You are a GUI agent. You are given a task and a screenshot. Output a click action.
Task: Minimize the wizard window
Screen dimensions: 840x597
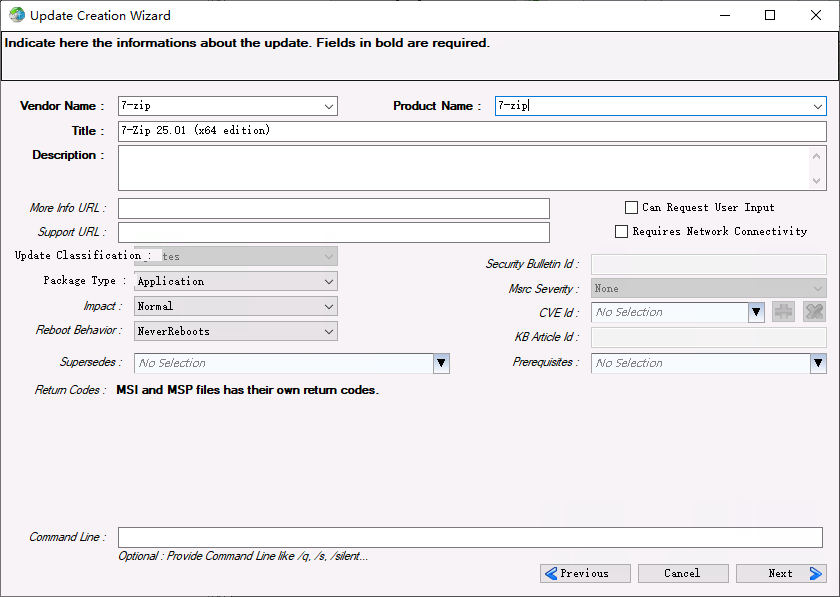[725, 15]
